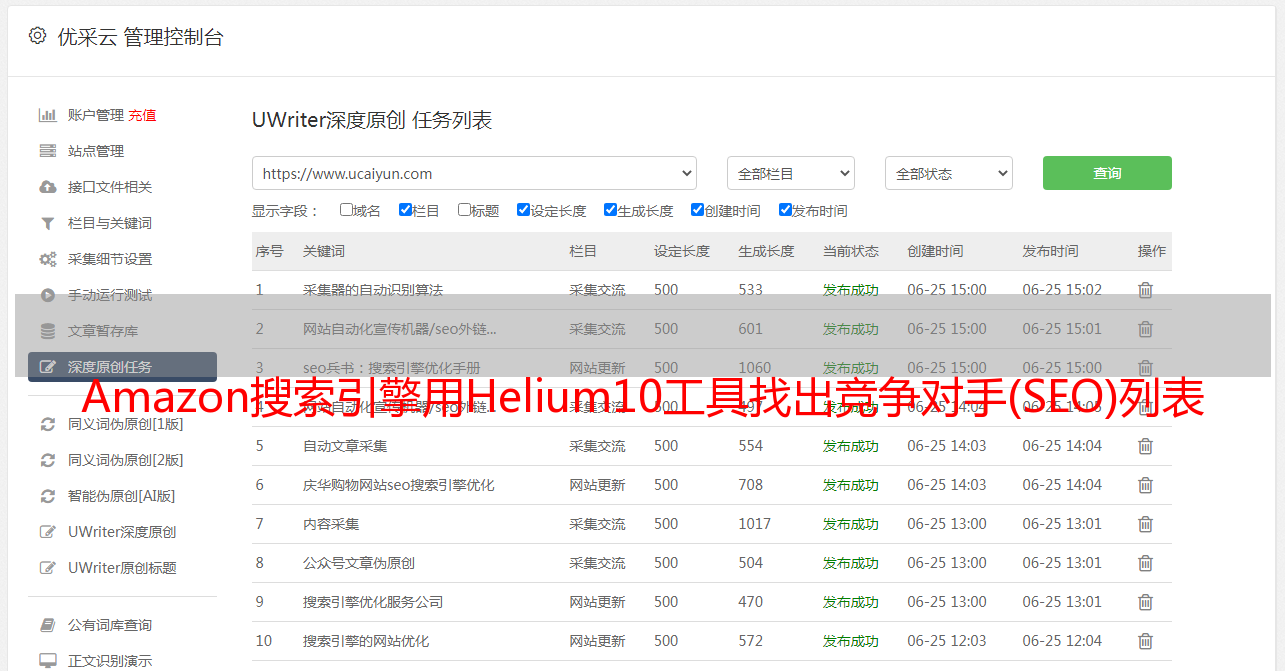Viewport: 1285px width, 671px height.
Task: Open 同义词伪原创[2版] link
Action: (x=125, y=460)
